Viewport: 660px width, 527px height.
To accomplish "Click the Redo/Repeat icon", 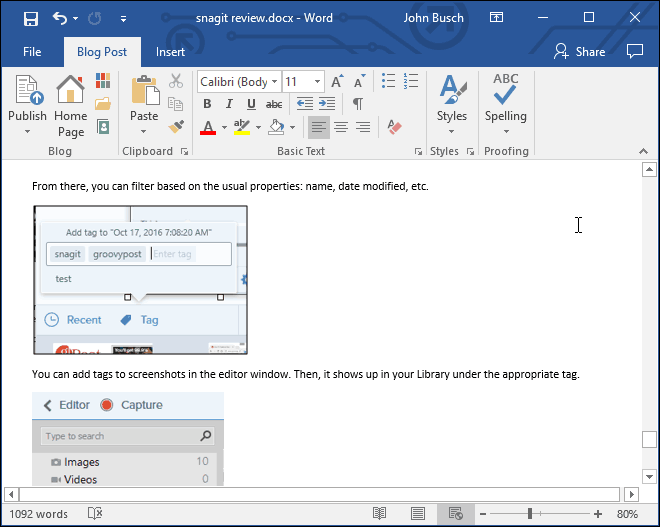I will [x=95, y=18].
